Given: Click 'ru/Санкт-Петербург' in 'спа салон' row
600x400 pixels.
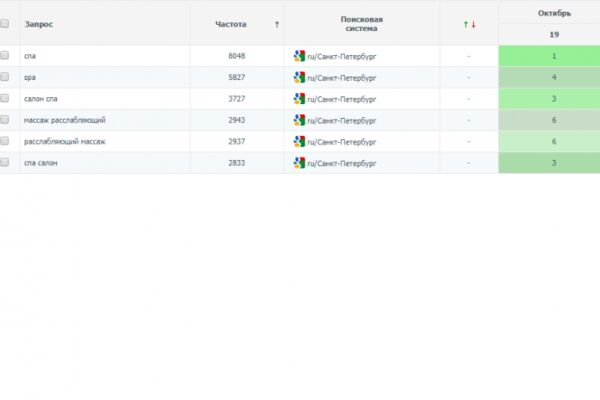Looking at the screenshot, I should 342,163.
